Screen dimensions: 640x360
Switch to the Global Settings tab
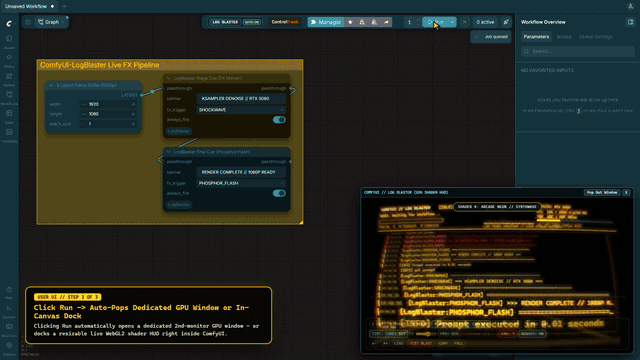596,37
